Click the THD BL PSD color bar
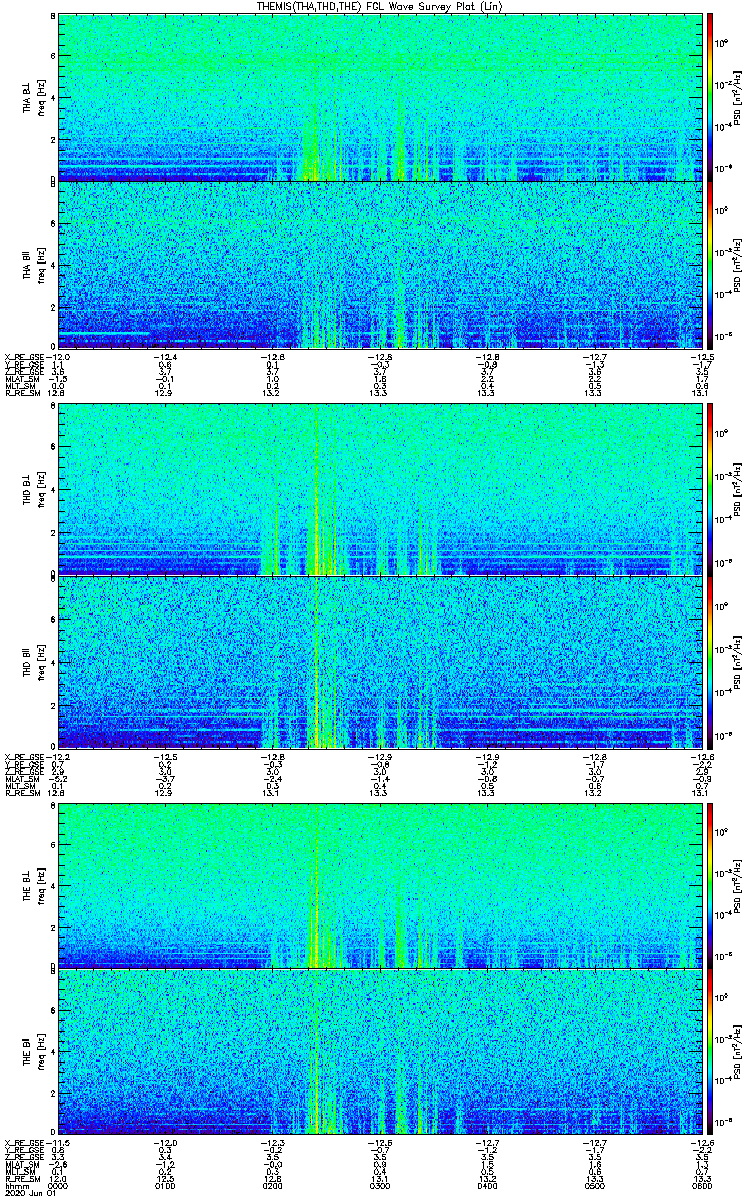Screen dimensions: 750x1200 pos(709,488)
